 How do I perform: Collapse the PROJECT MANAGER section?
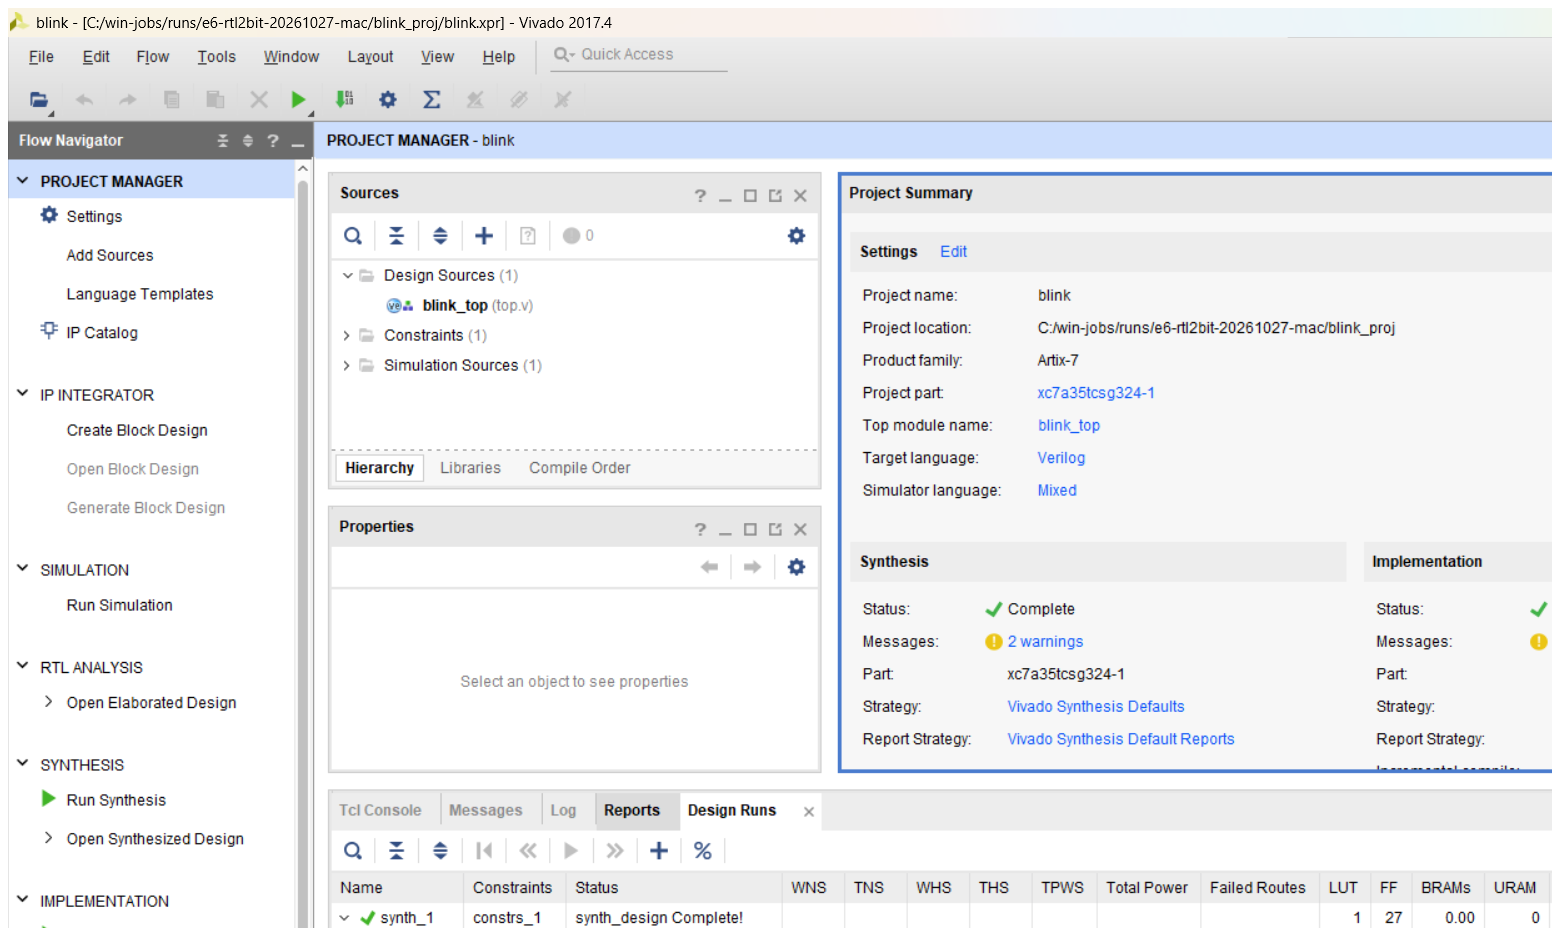click(x=23, y=181)
